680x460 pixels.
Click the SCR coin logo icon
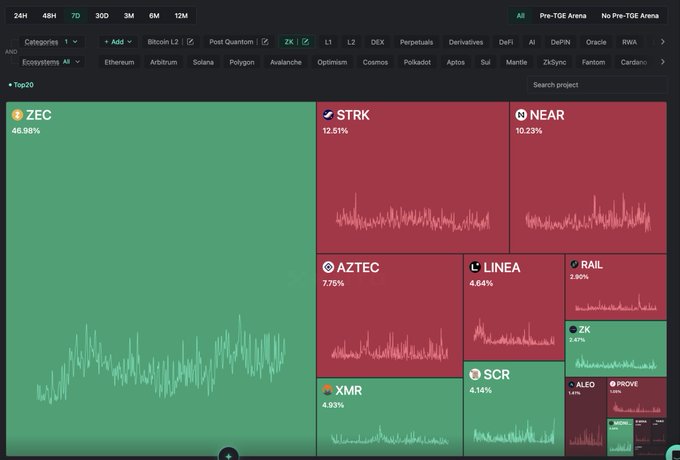coord(475,374)
